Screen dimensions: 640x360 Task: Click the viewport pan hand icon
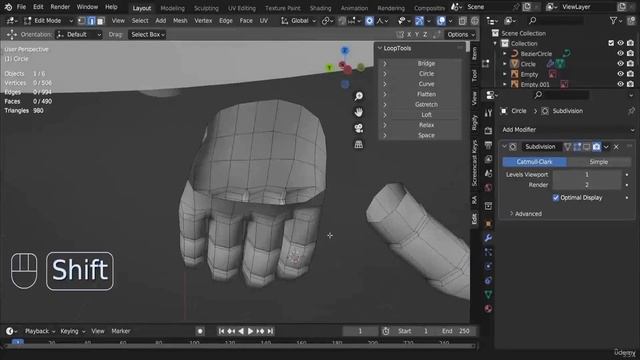pos(359,112)
